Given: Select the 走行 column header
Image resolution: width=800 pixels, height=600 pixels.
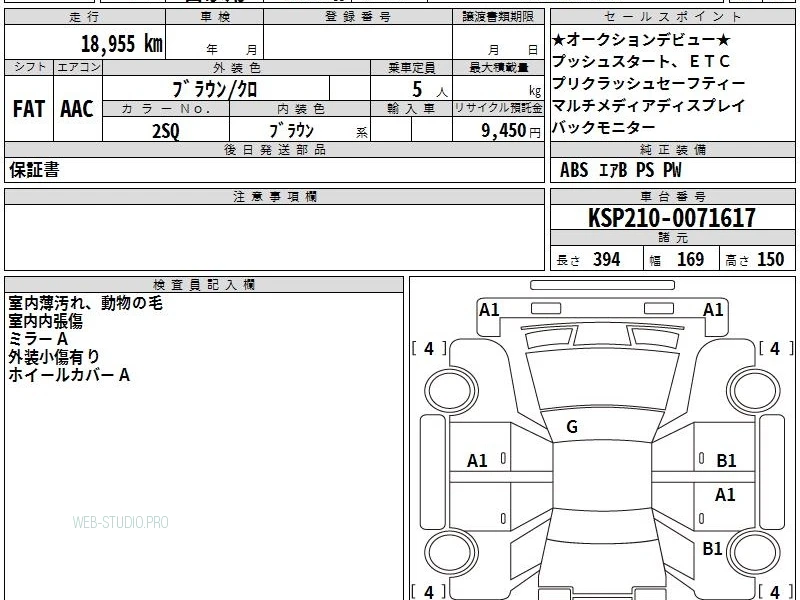Looking at the screenshot, I should pyautogui.click(x=85, y=16).
